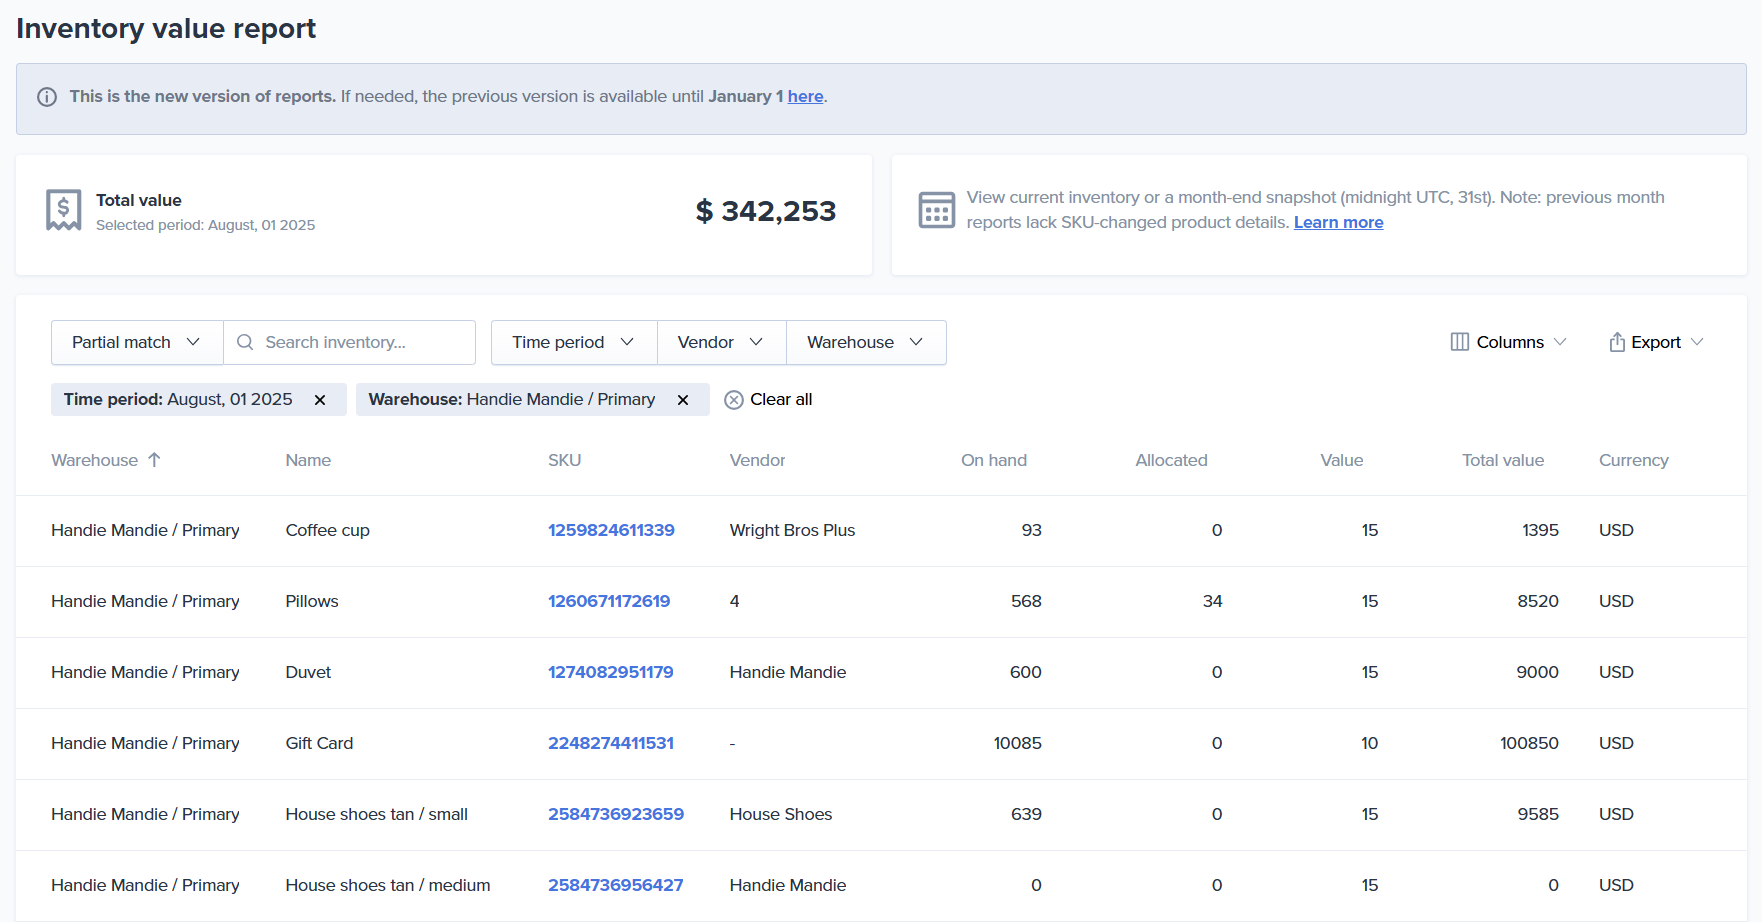Open the Learn more link
Screen dimensions: 1762x922
(1338, 223)
